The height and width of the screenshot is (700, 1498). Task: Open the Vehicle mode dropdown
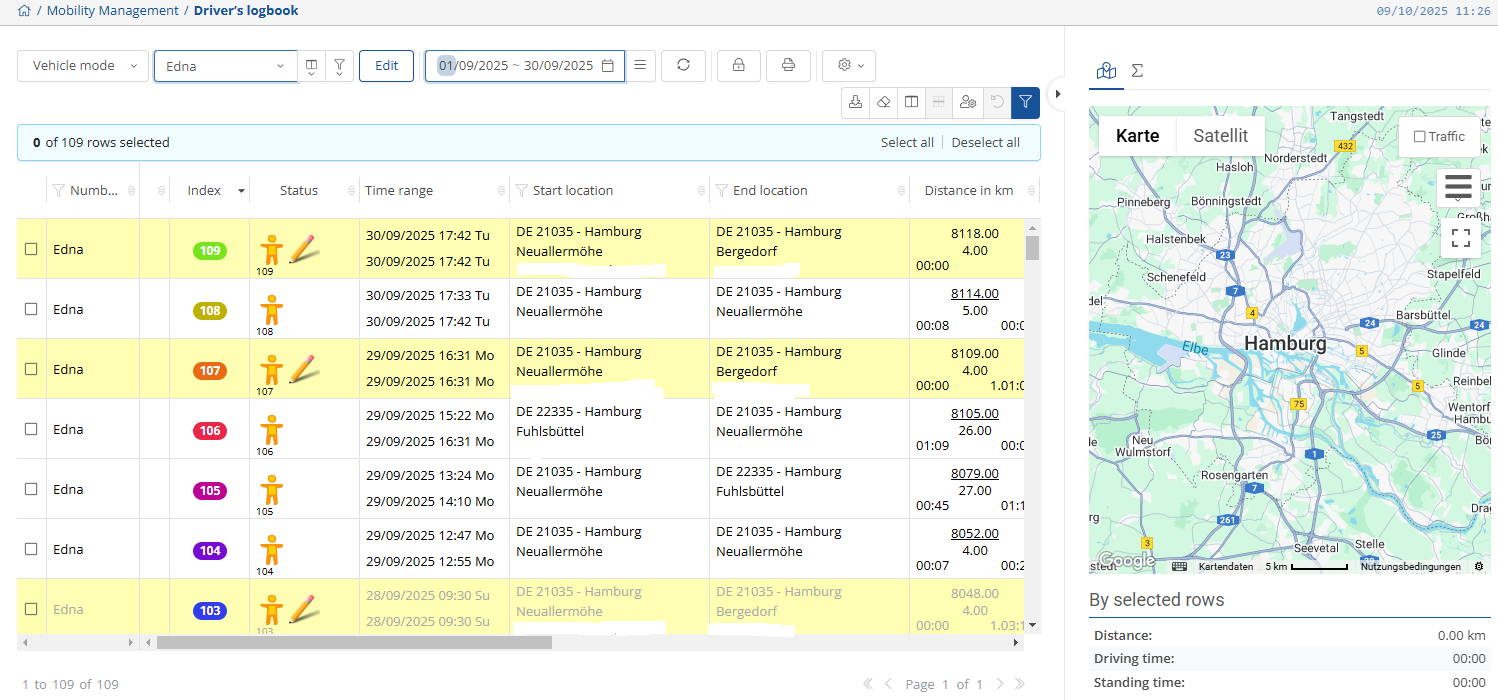point(83,66)
